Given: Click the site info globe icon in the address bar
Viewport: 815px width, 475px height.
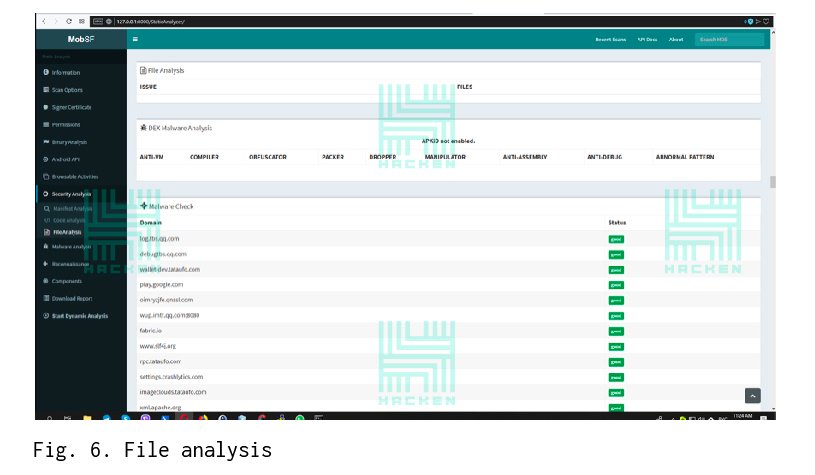Looking at the screenshot, I should coord(109,21).
